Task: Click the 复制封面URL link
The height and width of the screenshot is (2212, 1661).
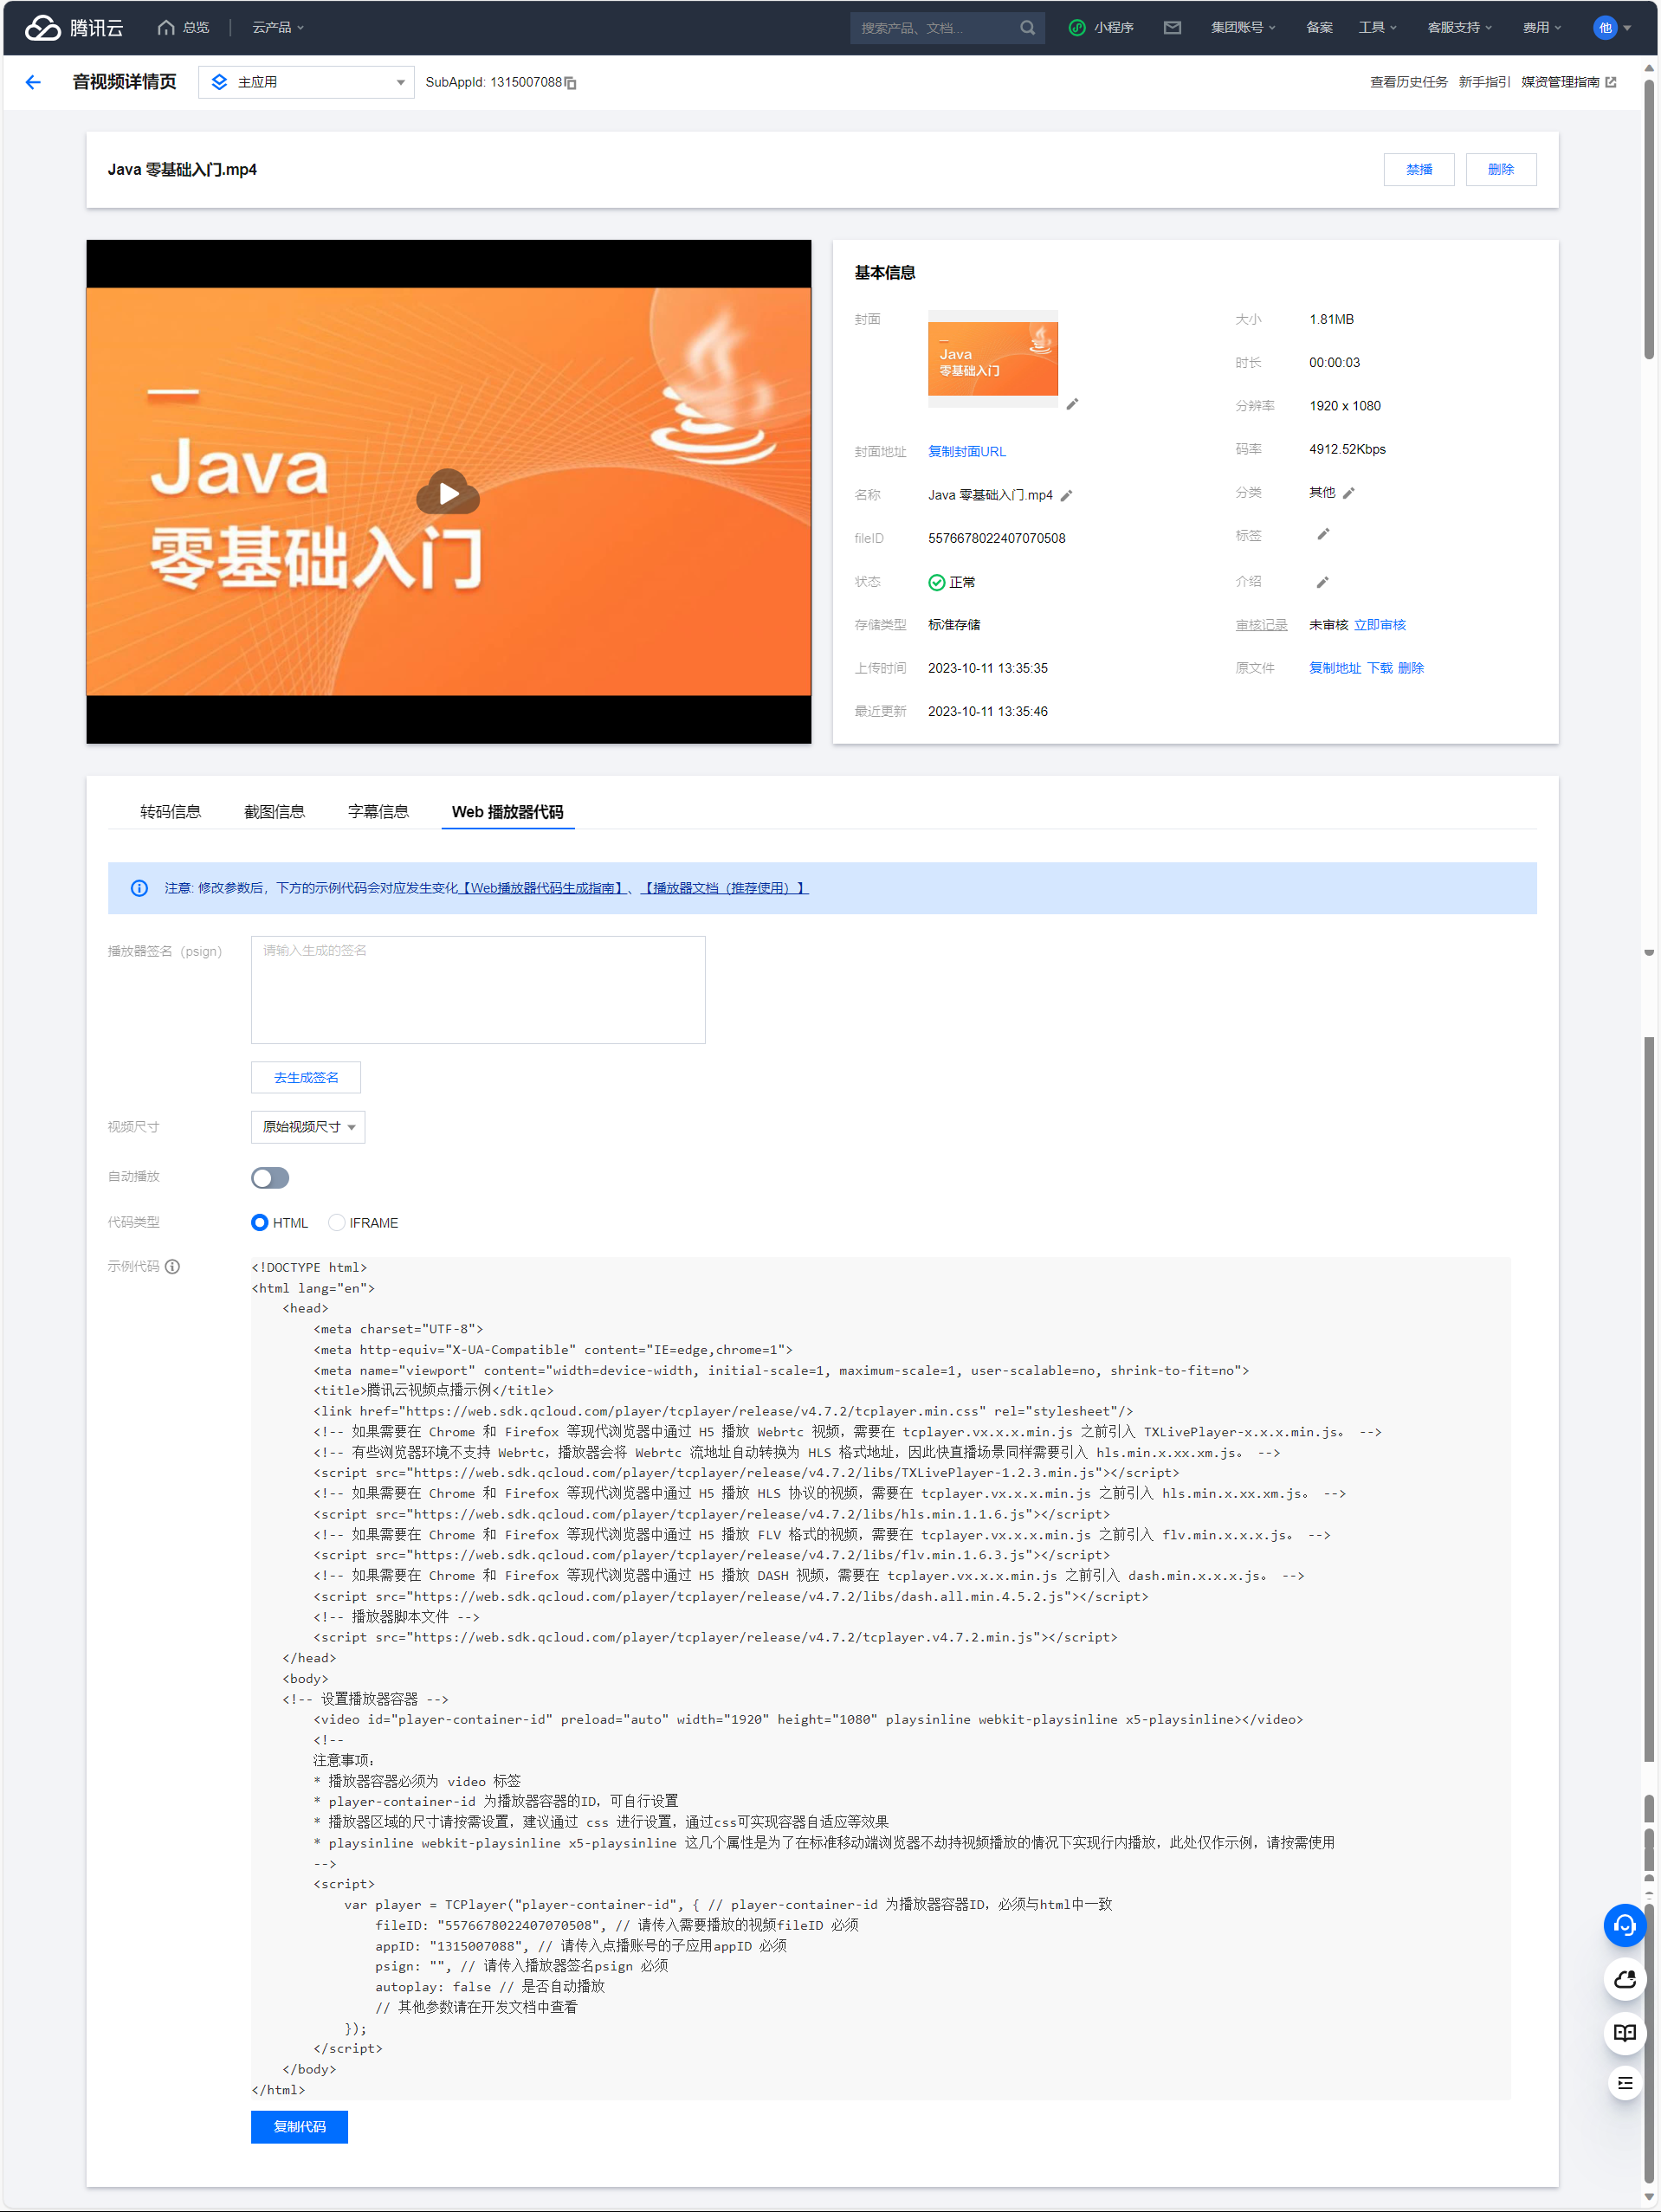Action: (966, 451)
